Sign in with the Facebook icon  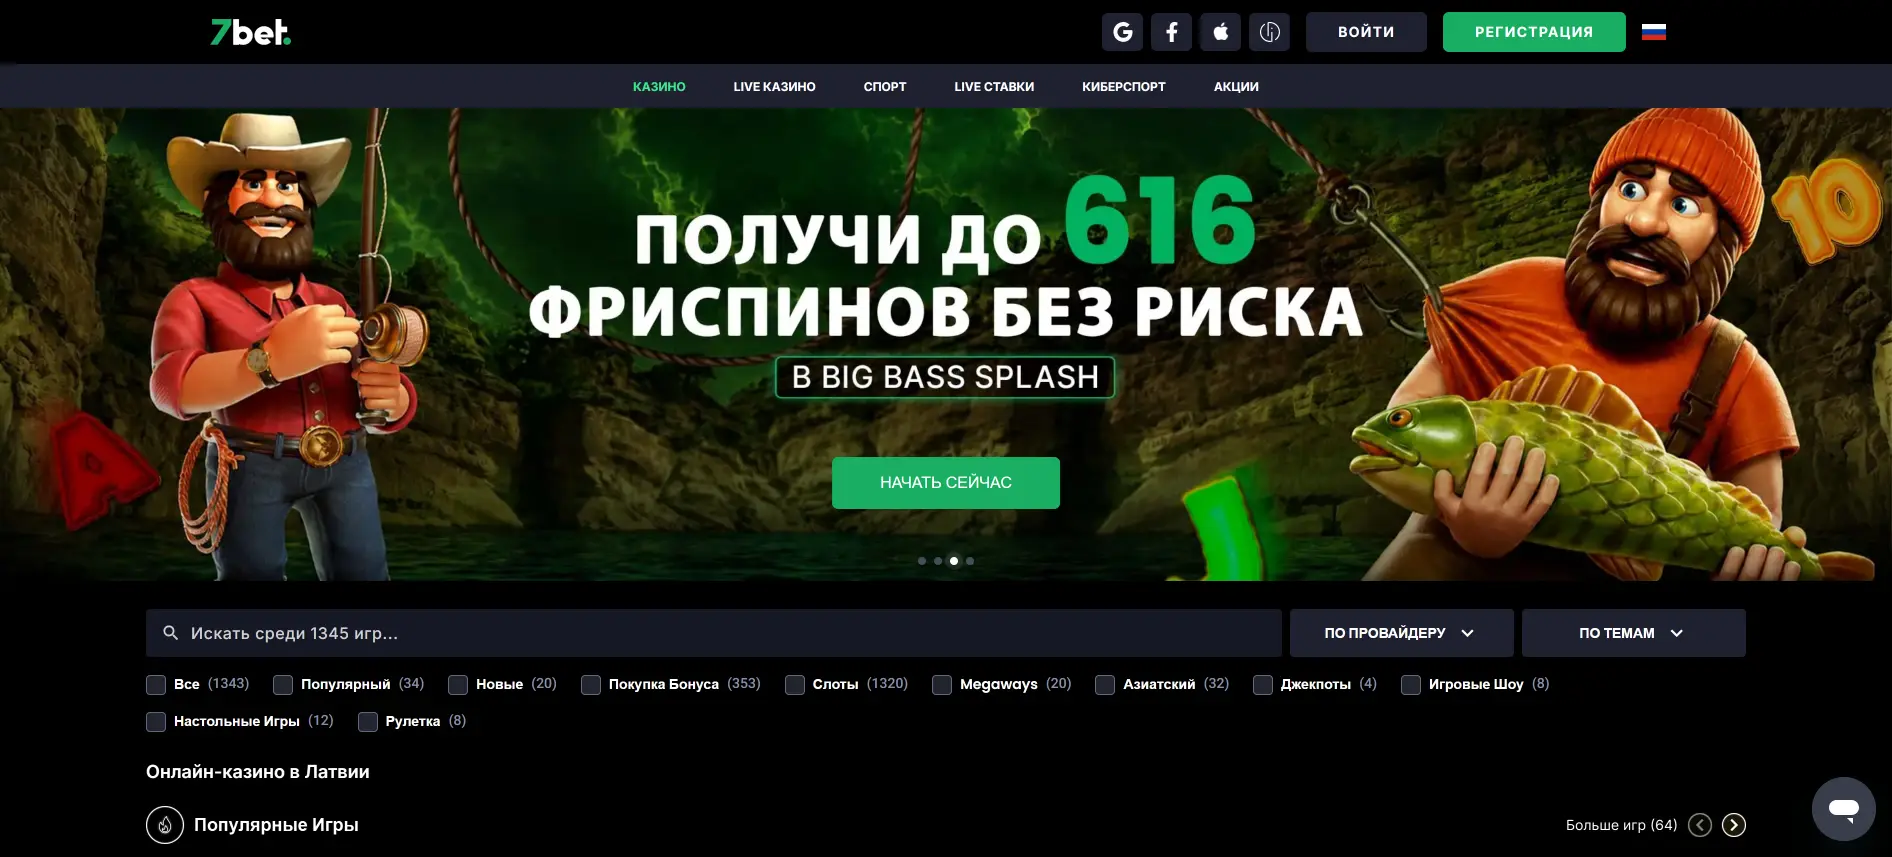click(x=1171, y=32)
